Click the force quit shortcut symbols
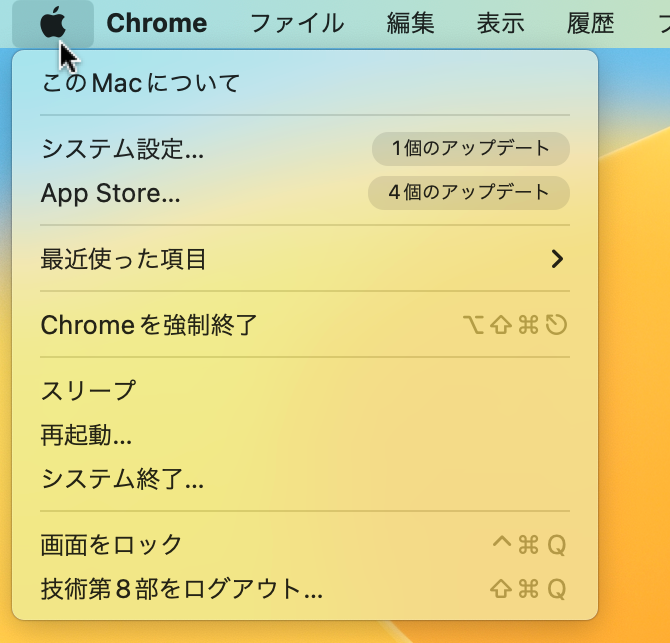 [515, 325]
